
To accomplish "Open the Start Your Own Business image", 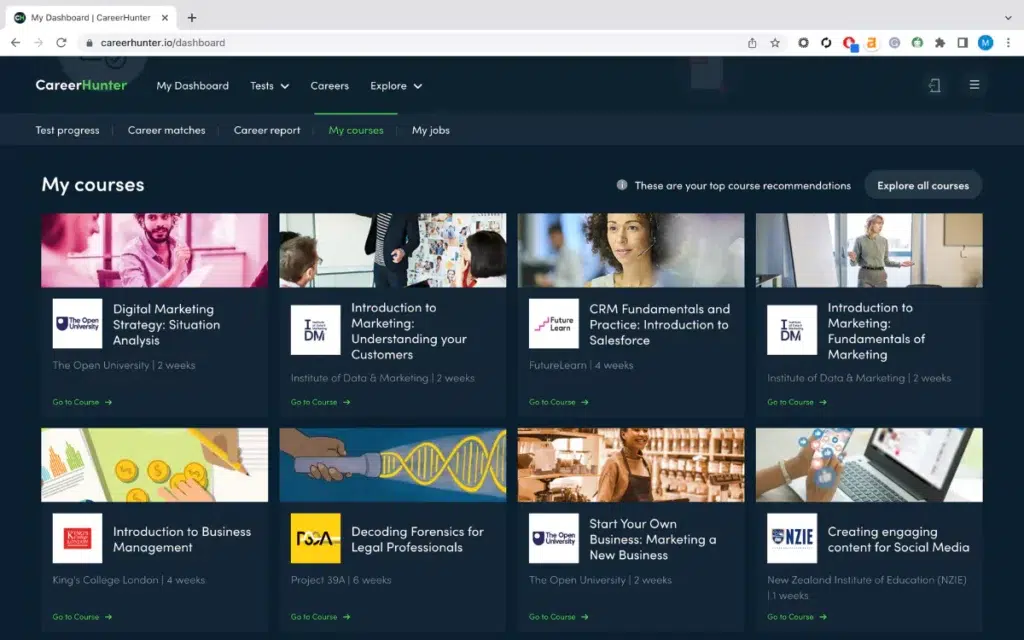I will [631, 465].
